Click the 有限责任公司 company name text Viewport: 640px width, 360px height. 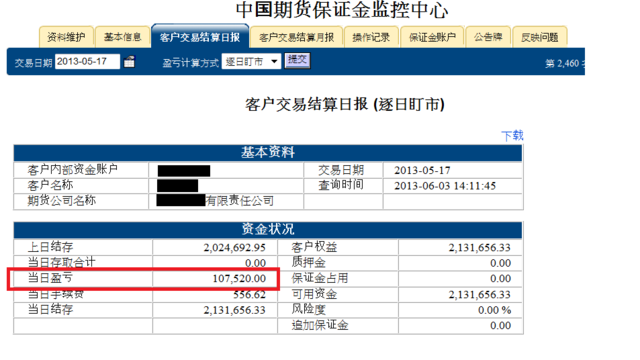pos(239,201)
